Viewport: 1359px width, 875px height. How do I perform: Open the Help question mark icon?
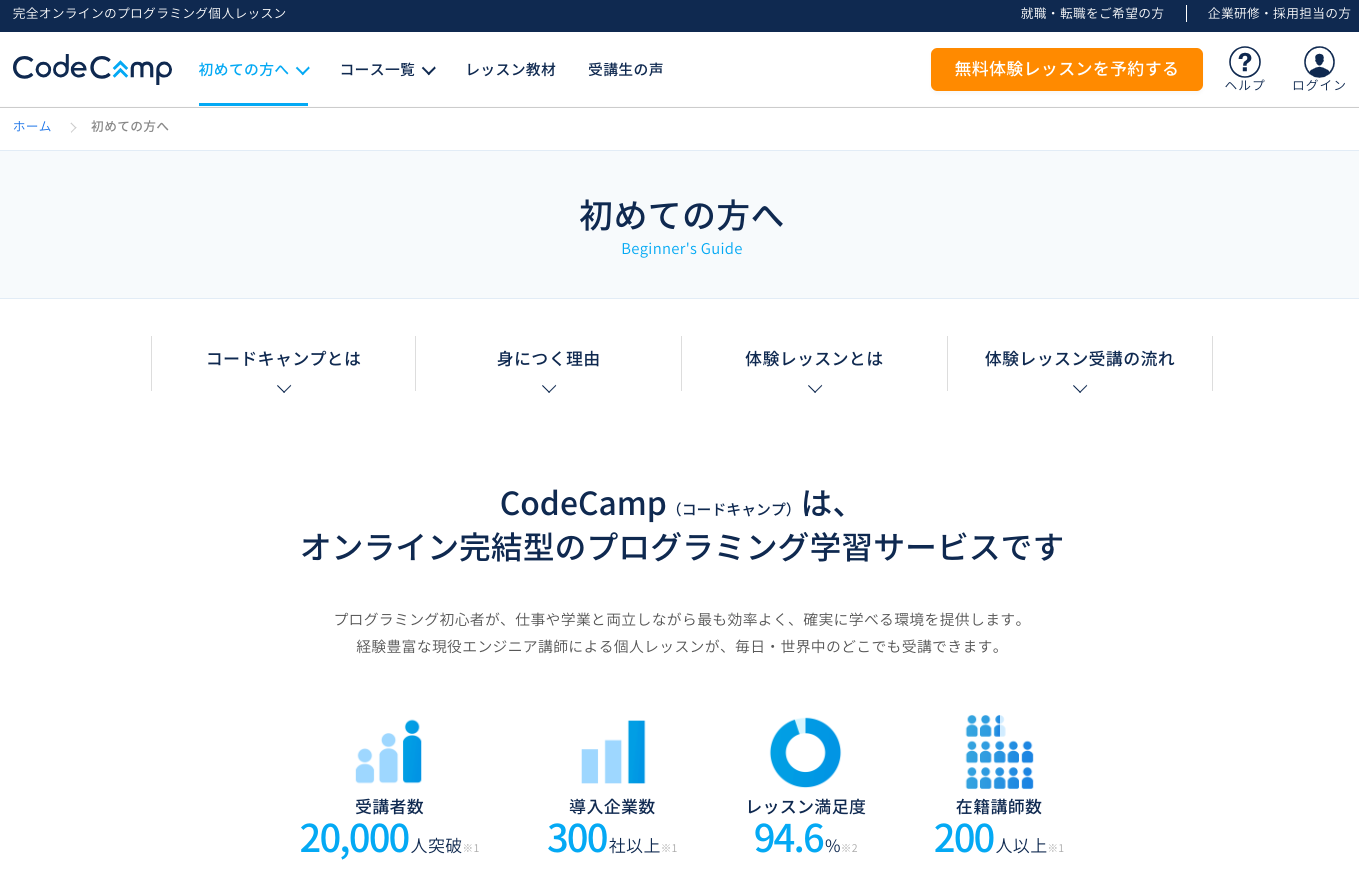(x=1244, y=62)
